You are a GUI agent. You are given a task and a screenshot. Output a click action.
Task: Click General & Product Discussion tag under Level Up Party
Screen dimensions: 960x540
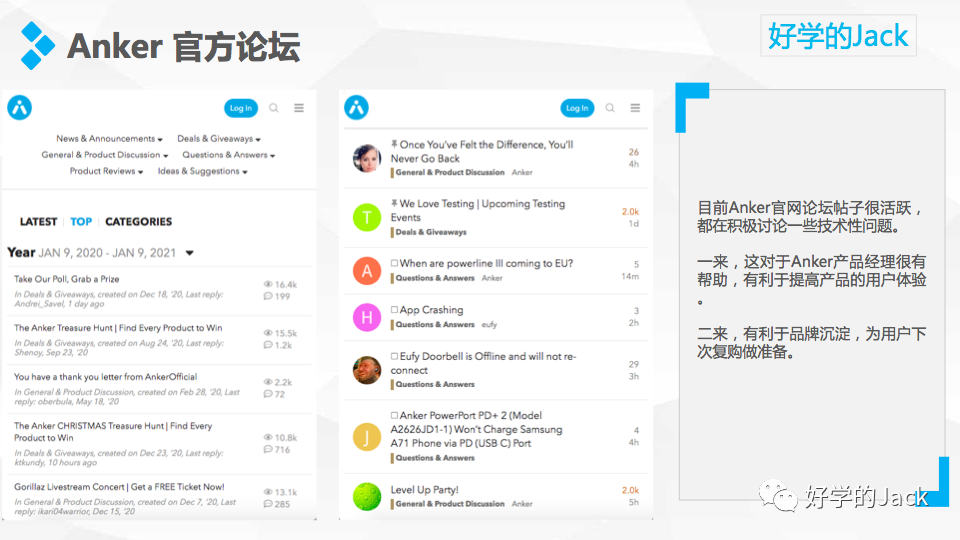(x=448, y=504)
